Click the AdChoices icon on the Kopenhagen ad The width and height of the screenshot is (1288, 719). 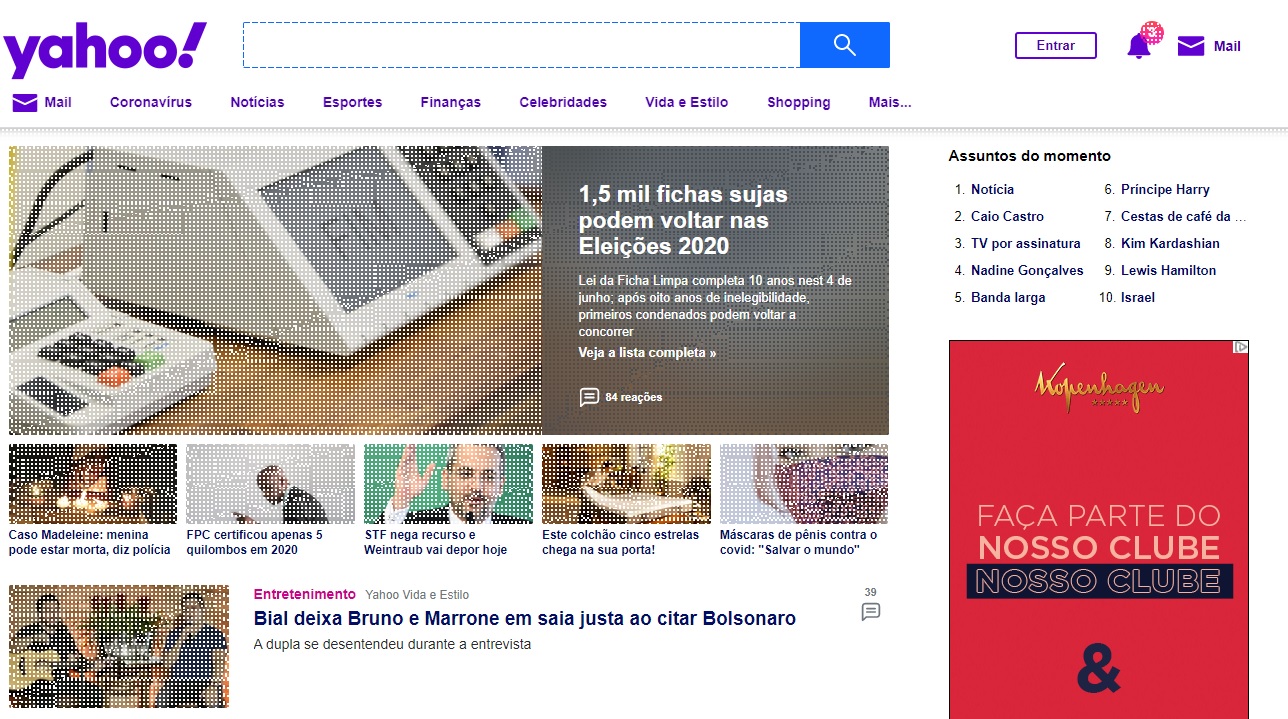click(x=1241, y=347)
